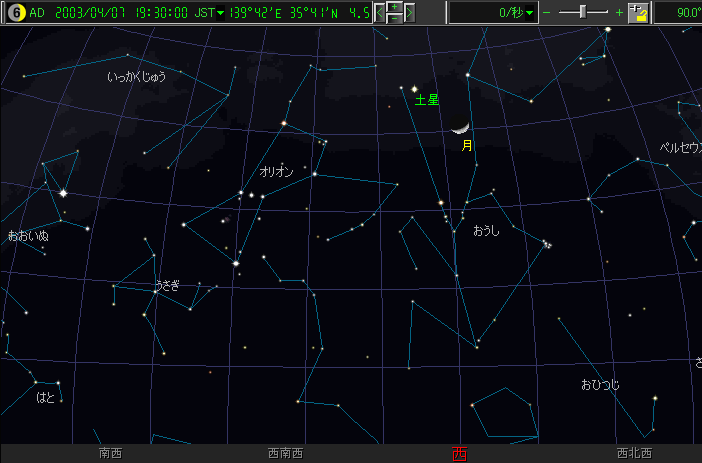Toggle the yellow lock icon
The height and width of the screenshot is (463, 702).
[x=638, y=13]
